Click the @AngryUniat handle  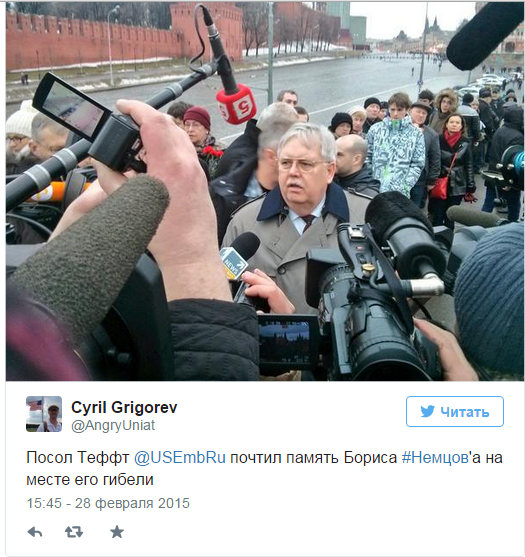(x=113, y=425)
